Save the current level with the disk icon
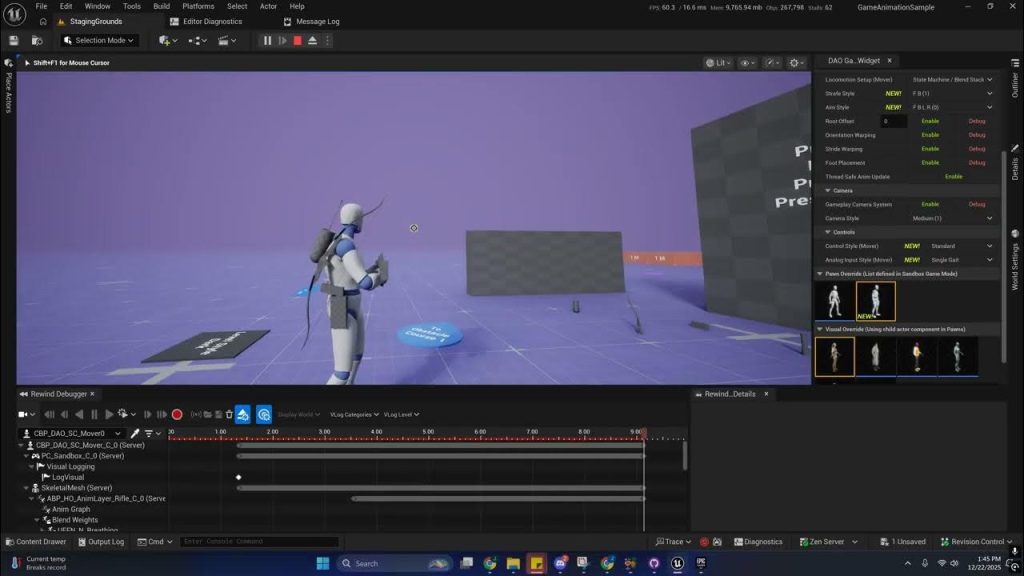 14,41
